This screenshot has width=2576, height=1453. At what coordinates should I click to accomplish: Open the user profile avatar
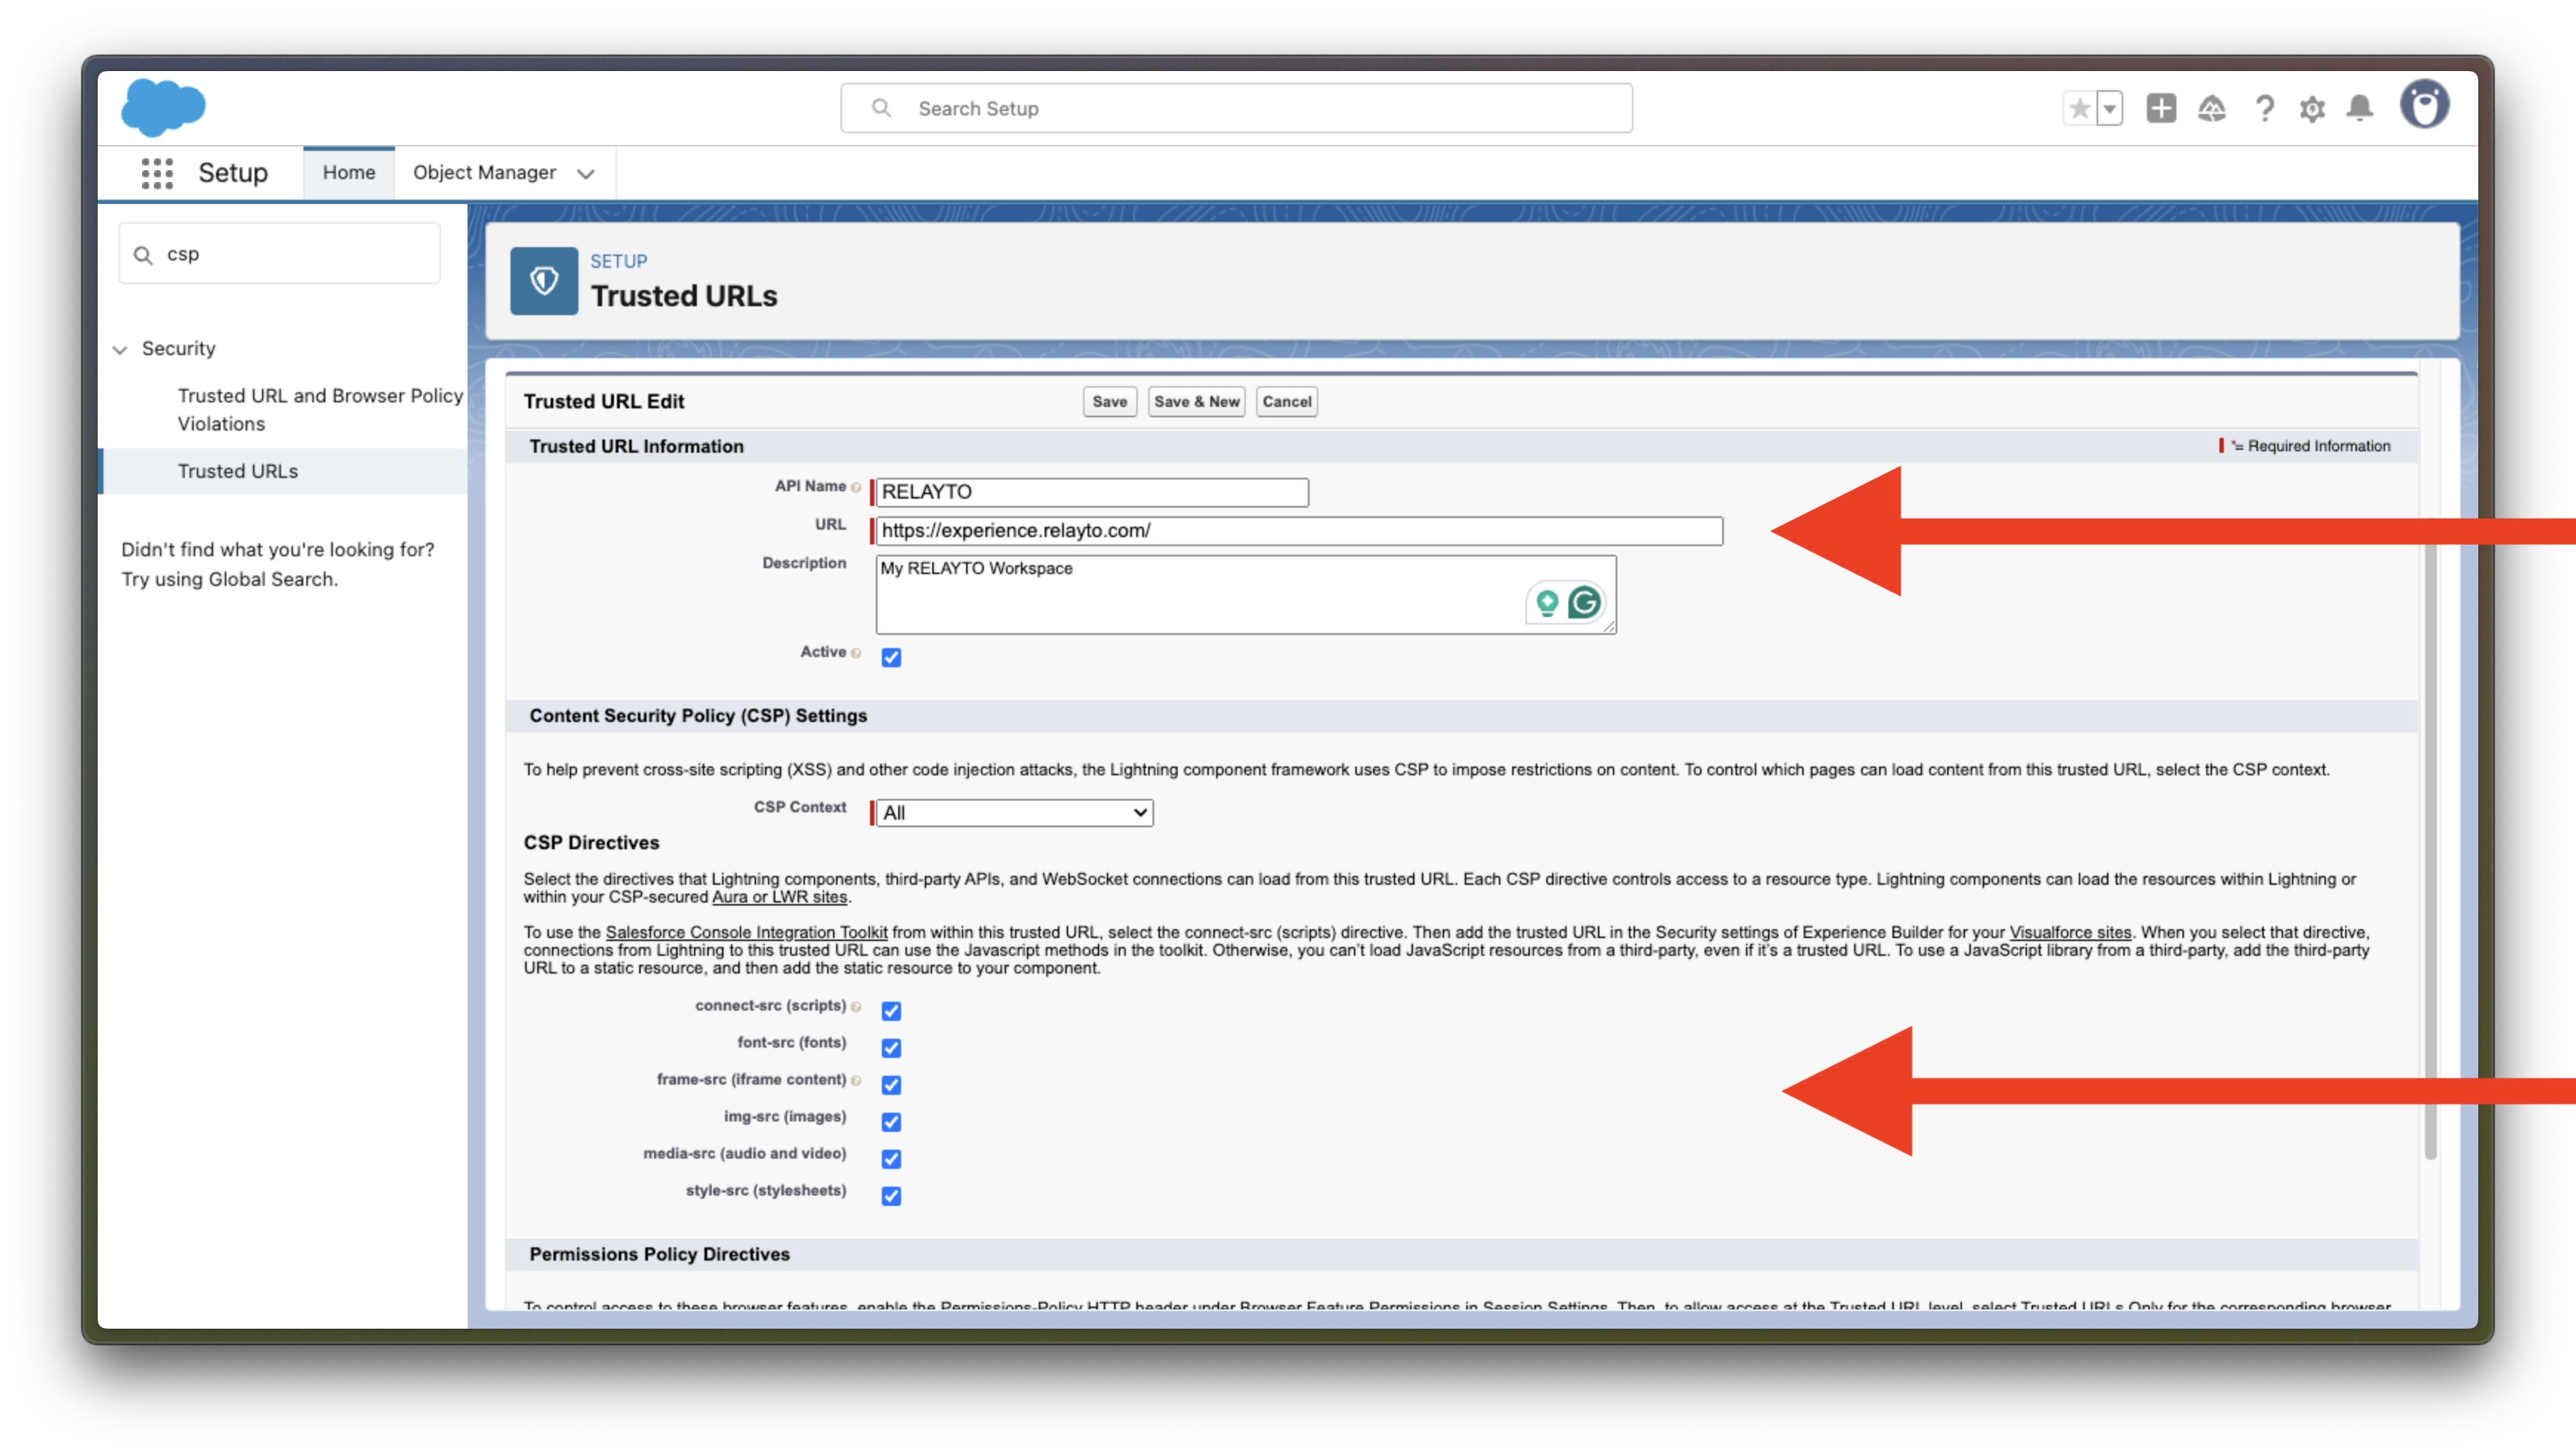pos(2424,106)
